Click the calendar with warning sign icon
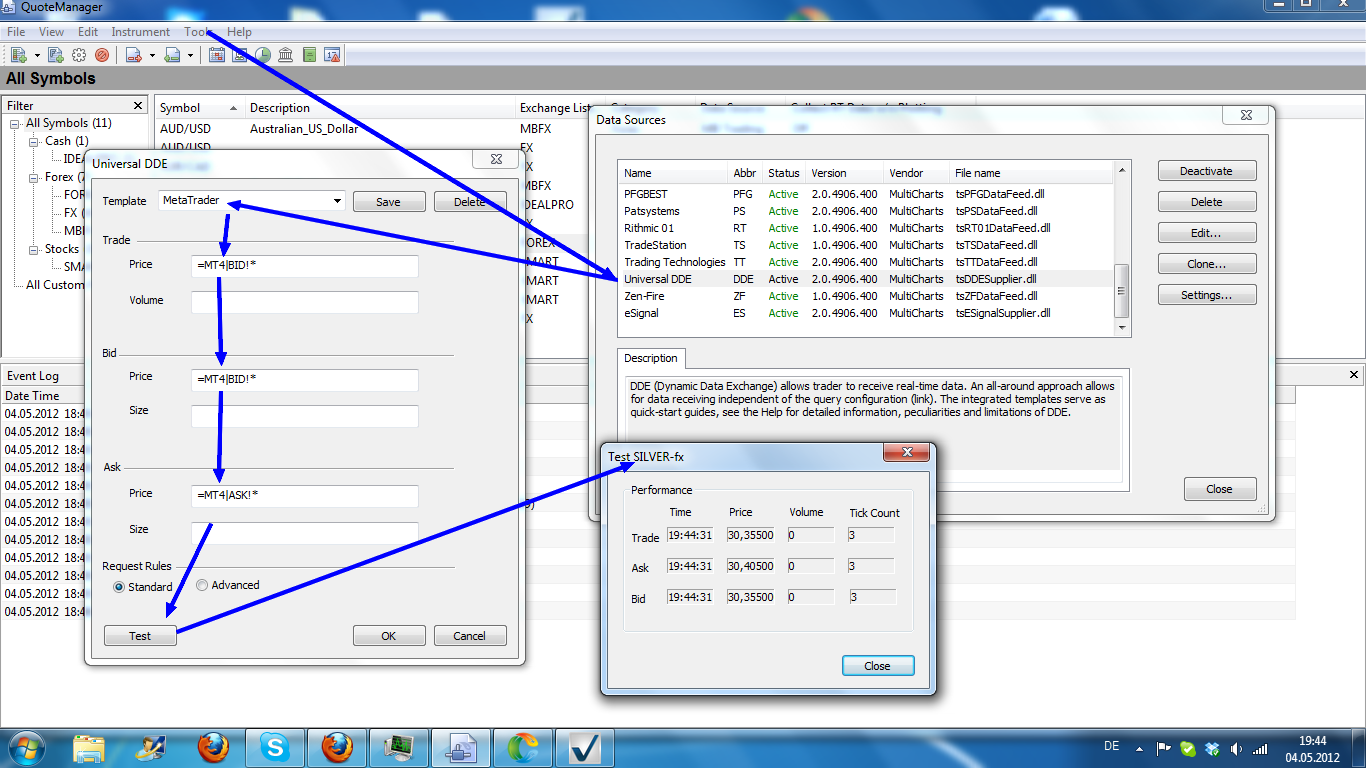The height and width of the screenshot is (768, 1366). tap(333, 55)
